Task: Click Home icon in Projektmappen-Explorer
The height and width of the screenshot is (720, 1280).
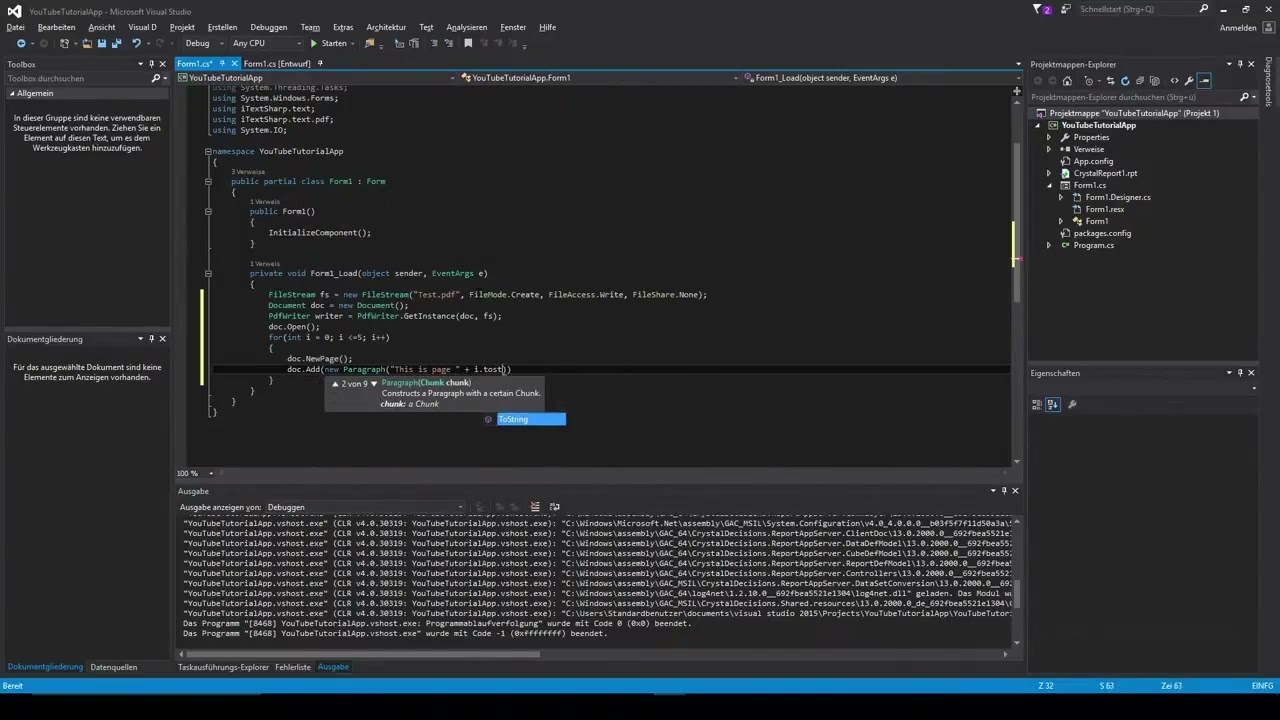Action: point(1067,81)
